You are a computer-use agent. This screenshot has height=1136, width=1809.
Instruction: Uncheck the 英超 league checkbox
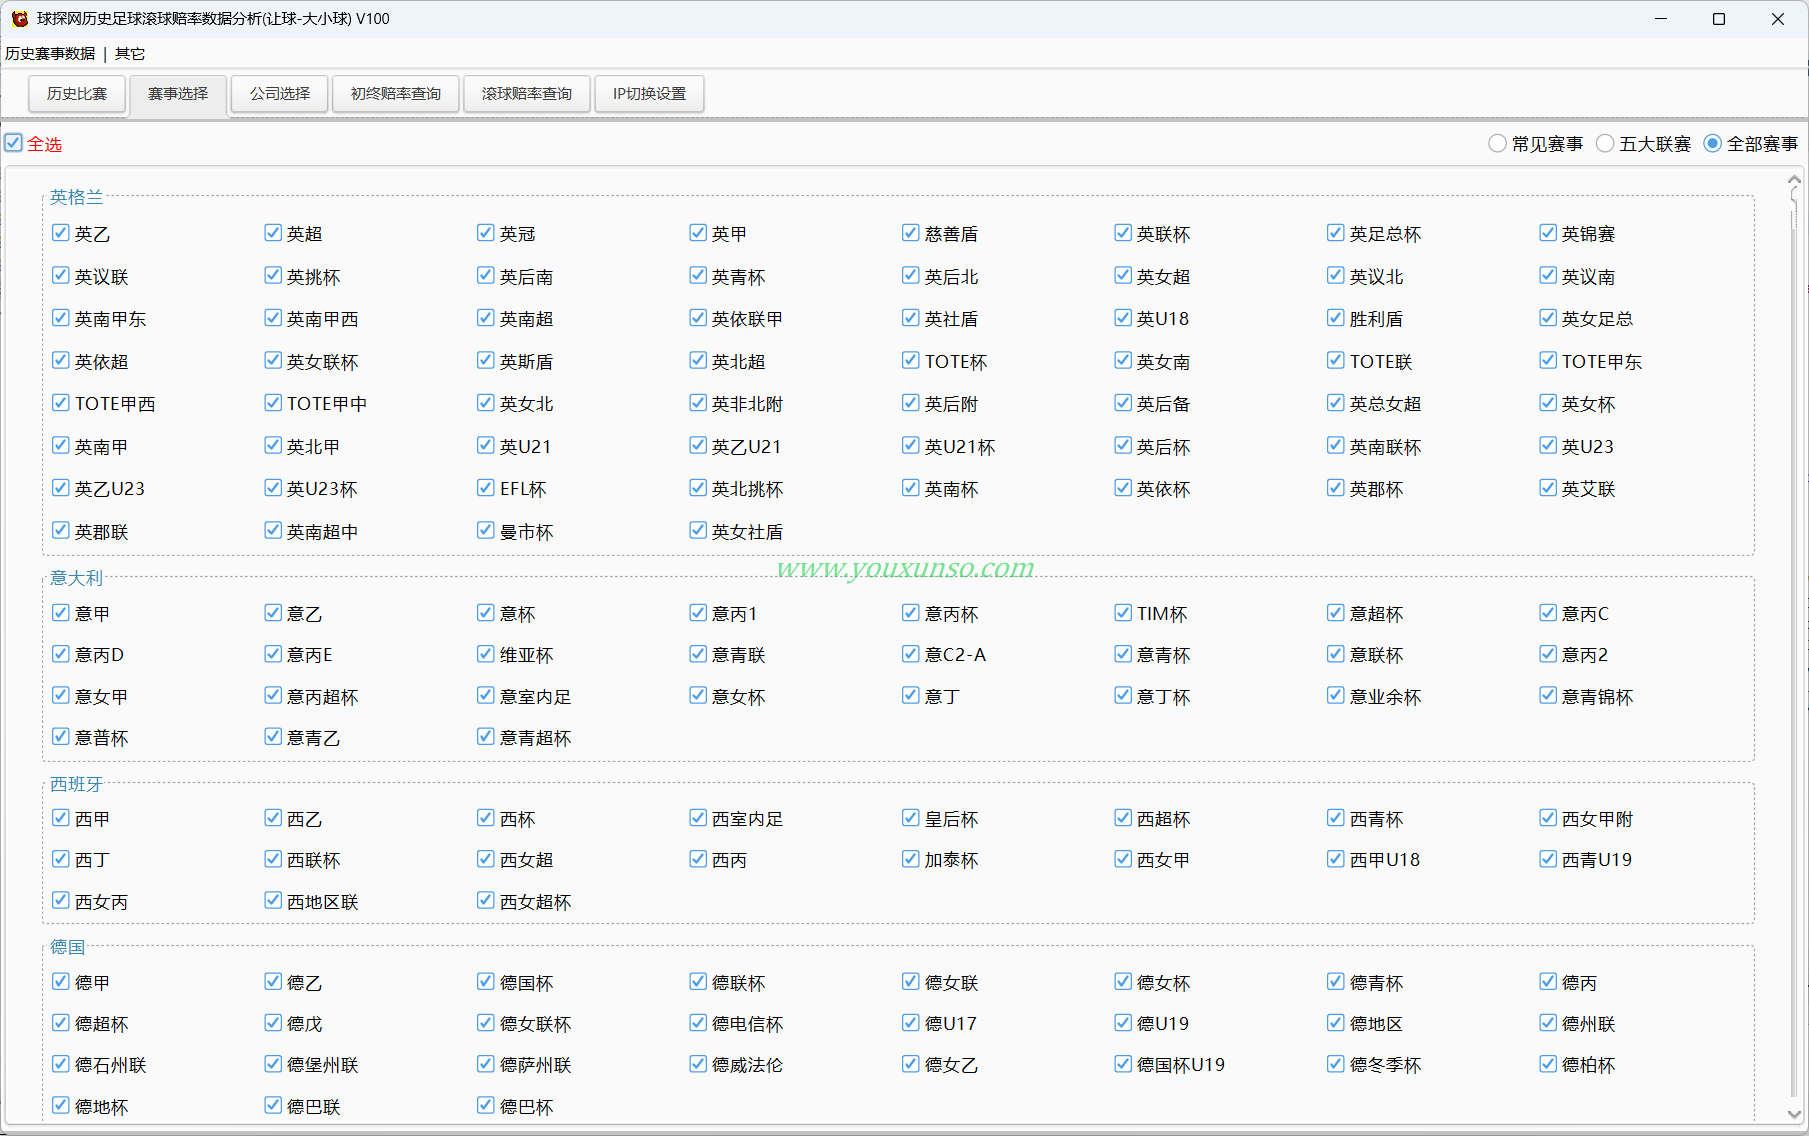(273, 233)
